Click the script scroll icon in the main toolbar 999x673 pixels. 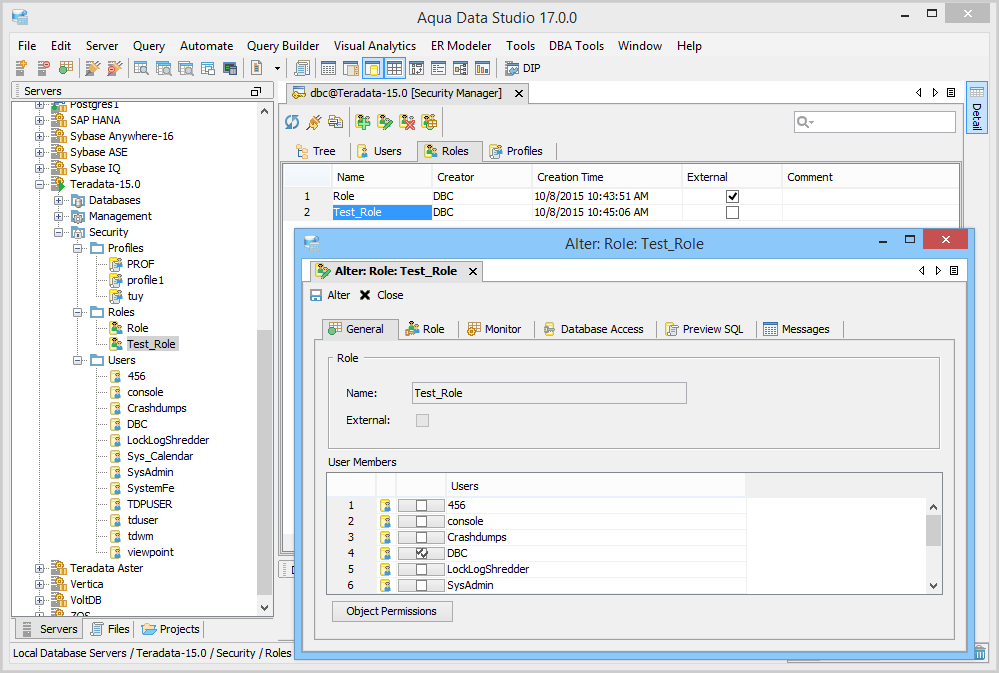coord(303,68)
